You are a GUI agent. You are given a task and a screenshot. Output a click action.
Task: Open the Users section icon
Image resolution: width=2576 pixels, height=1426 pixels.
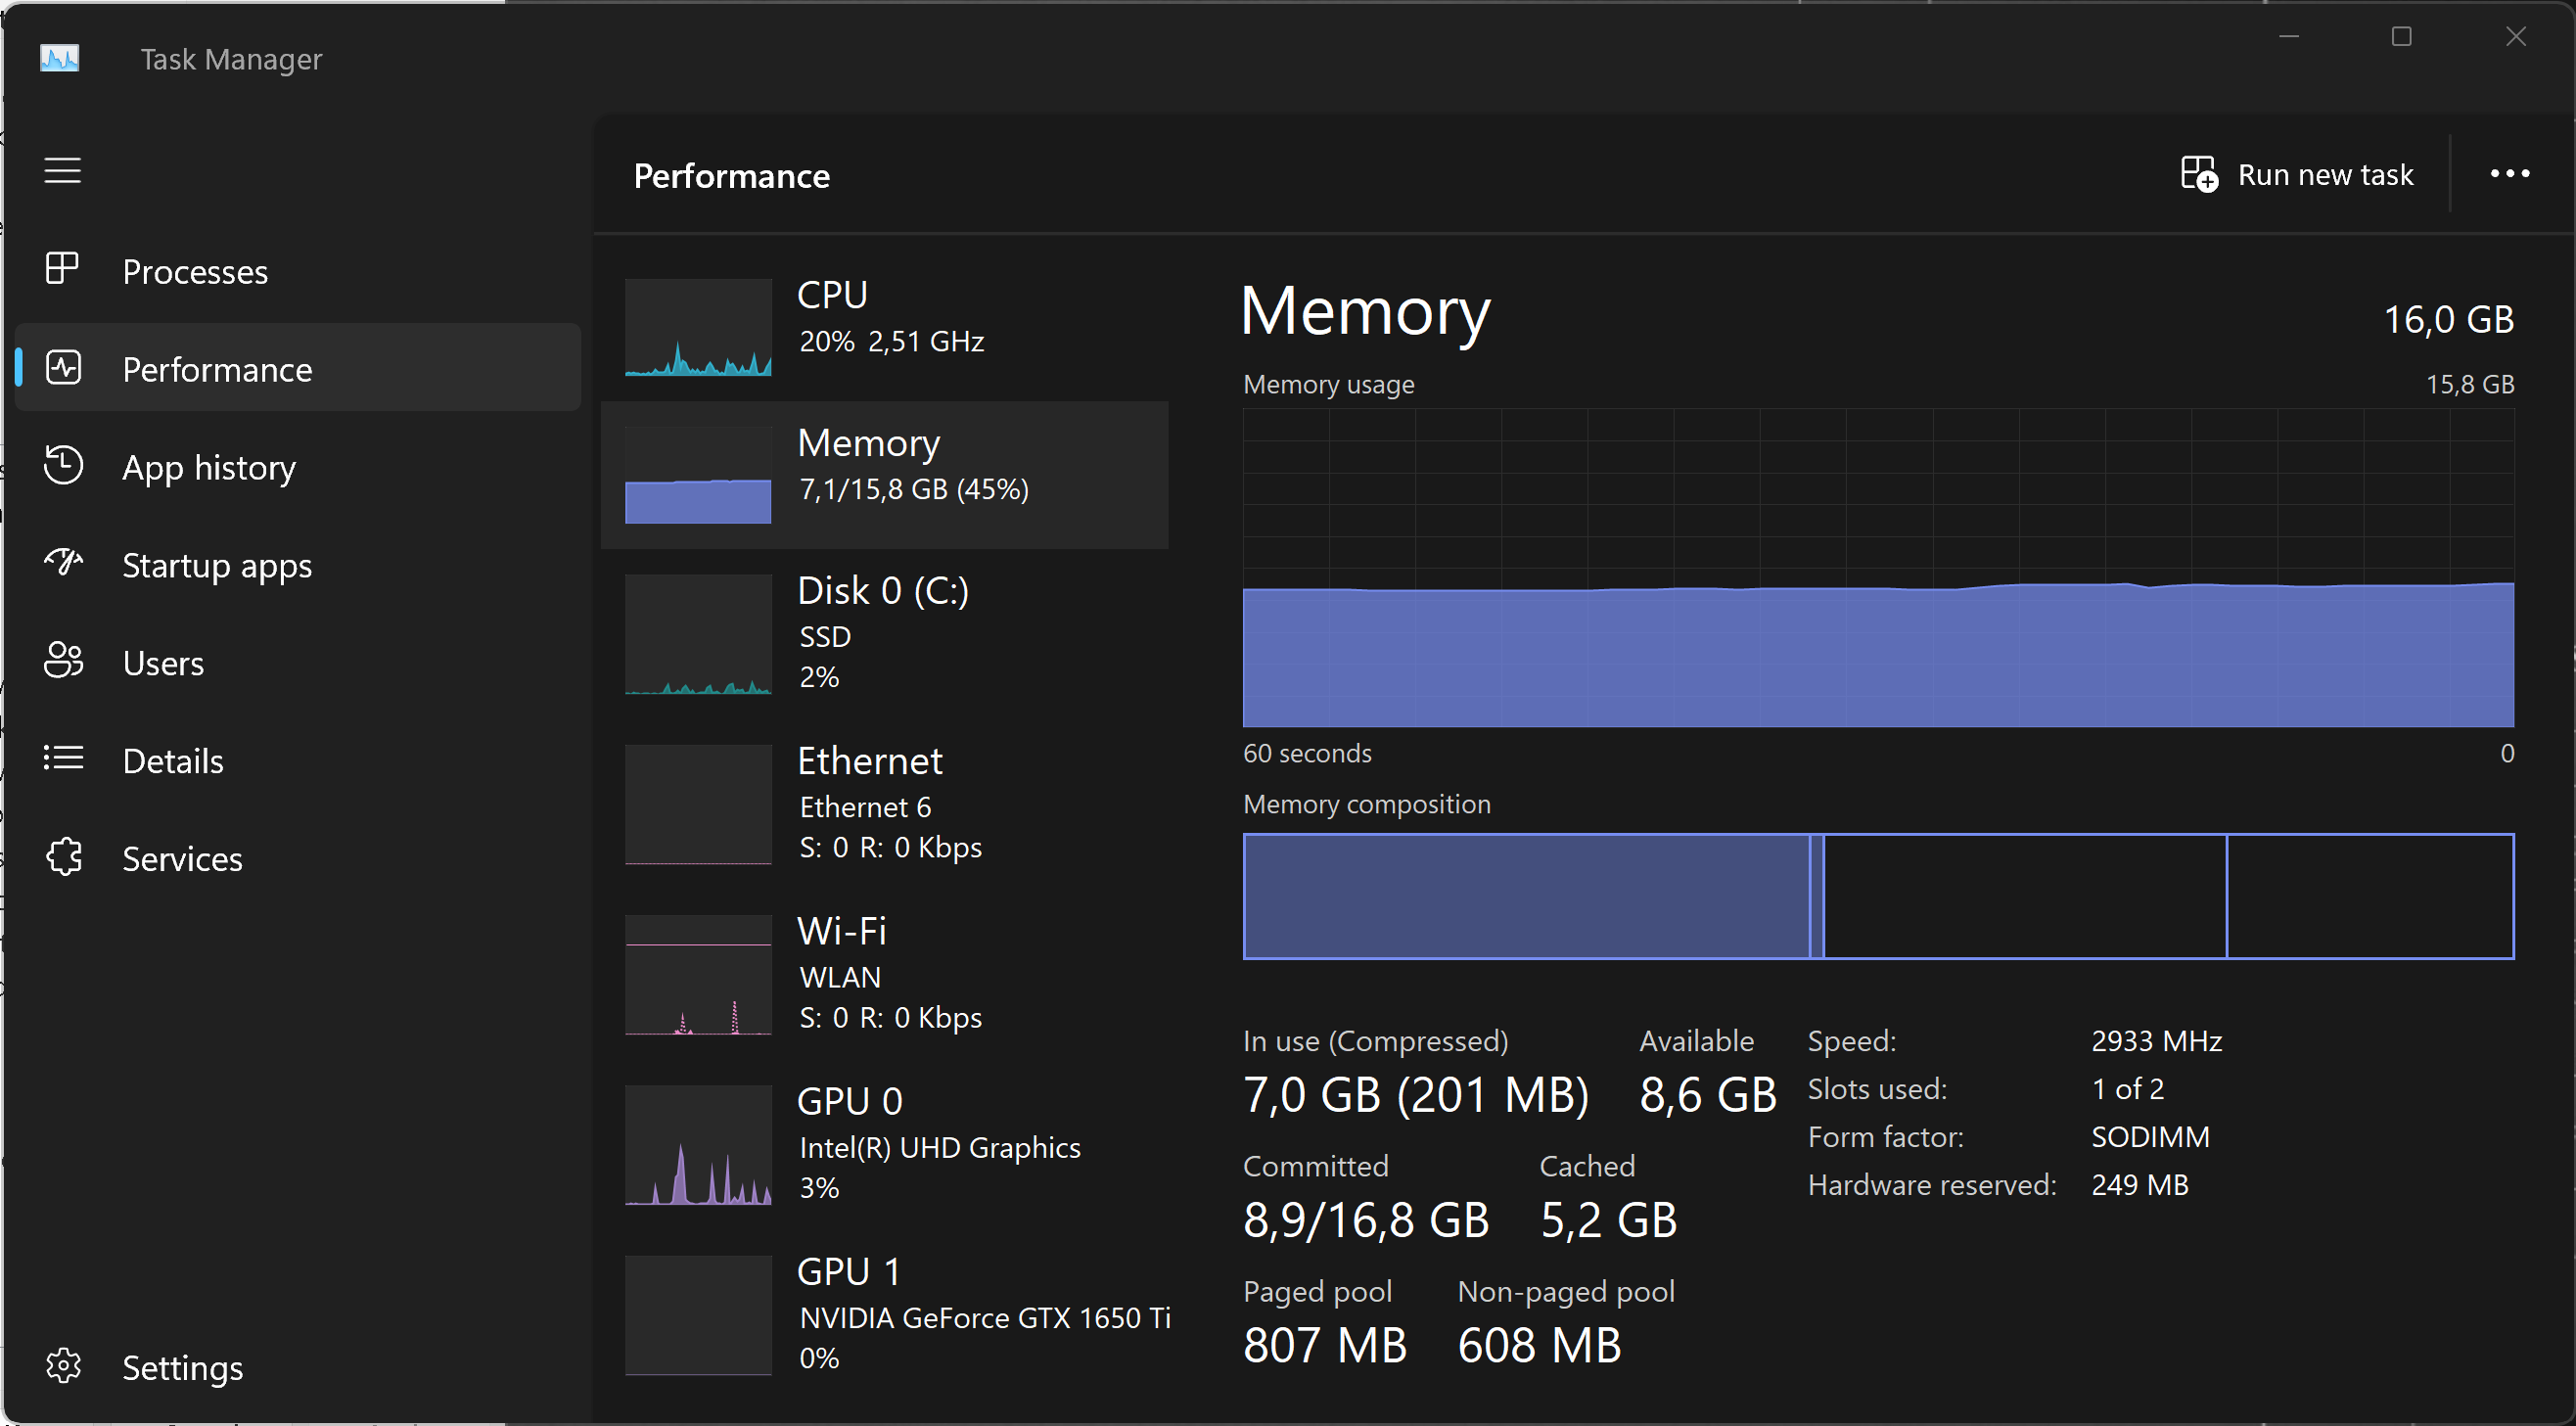pos(63,660)
